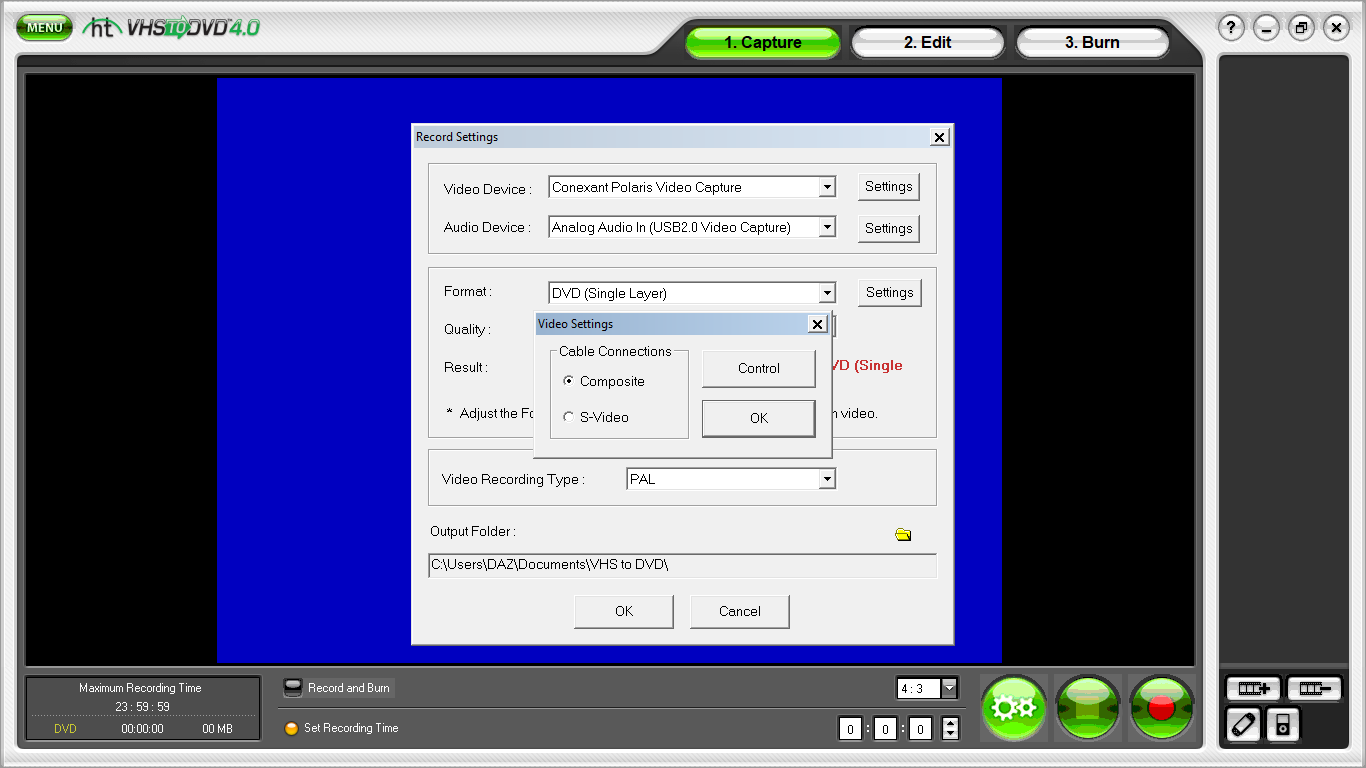Screen dimensions: 1366x768
Task: Open help with the question mark icon
Action: [x=1231, y=28]
